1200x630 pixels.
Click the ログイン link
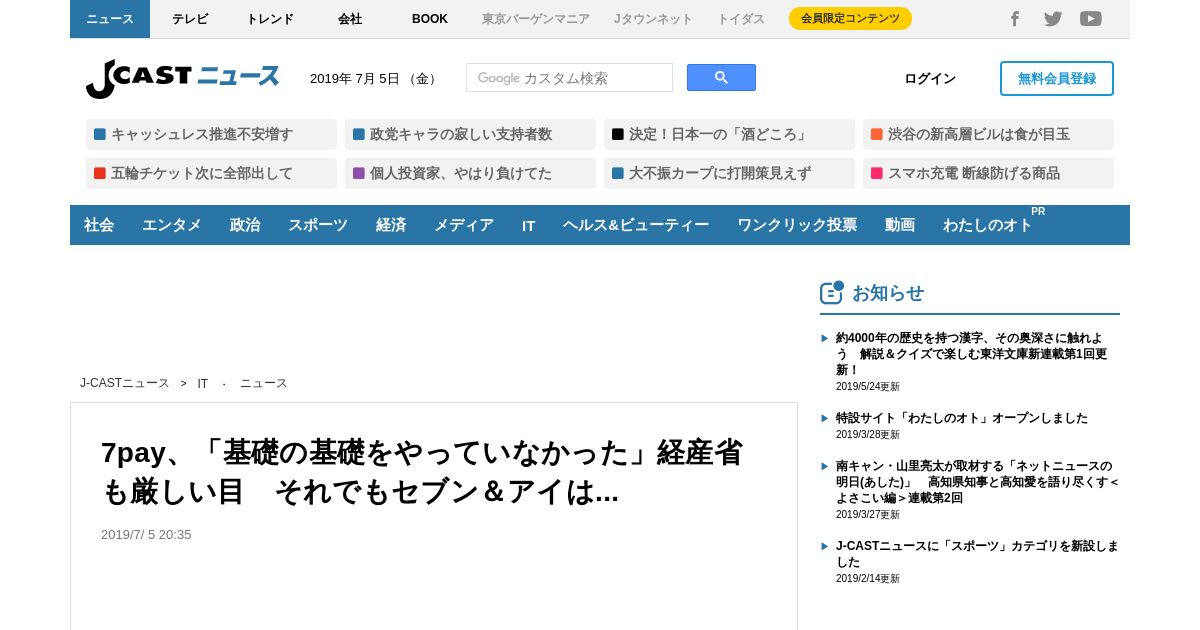(x=930, y=79)
